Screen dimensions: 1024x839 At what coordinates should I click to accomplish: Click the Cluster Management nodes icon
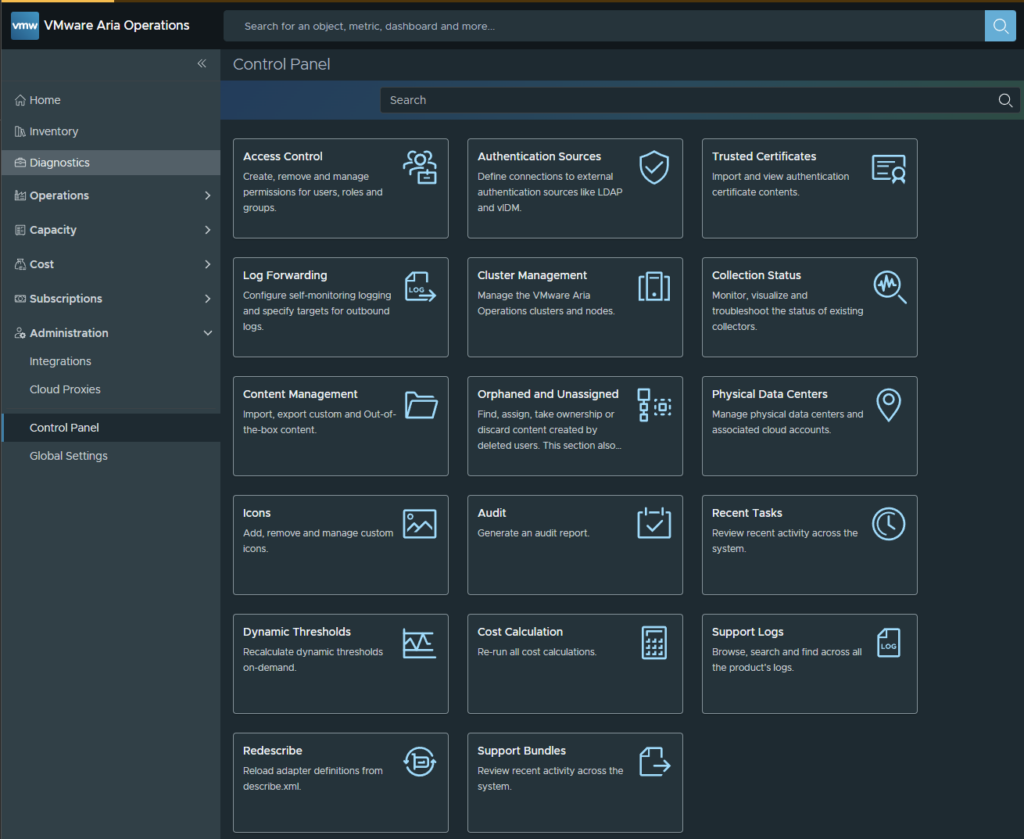click(654, 287)
